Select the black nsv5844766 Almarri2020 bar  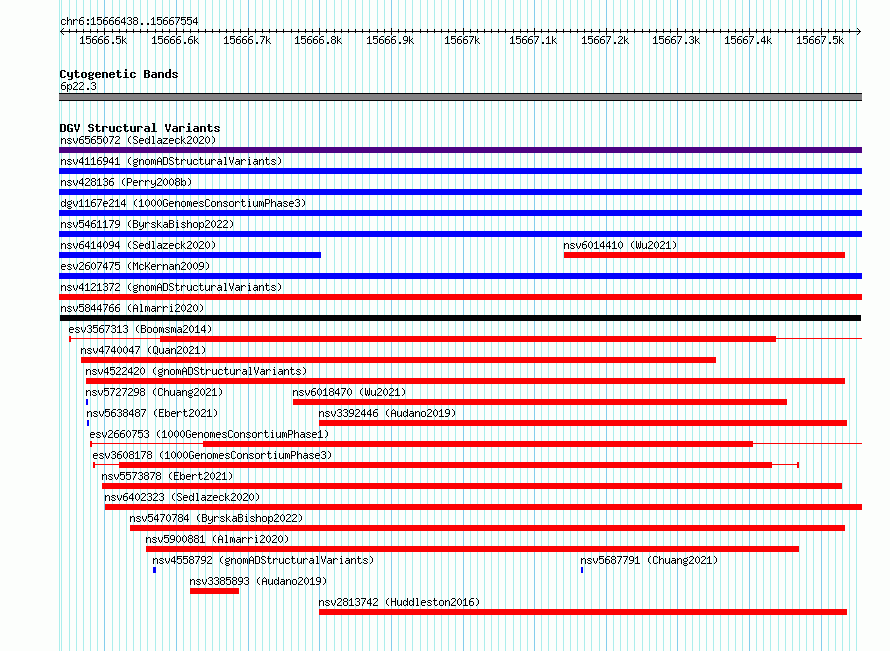460,318
